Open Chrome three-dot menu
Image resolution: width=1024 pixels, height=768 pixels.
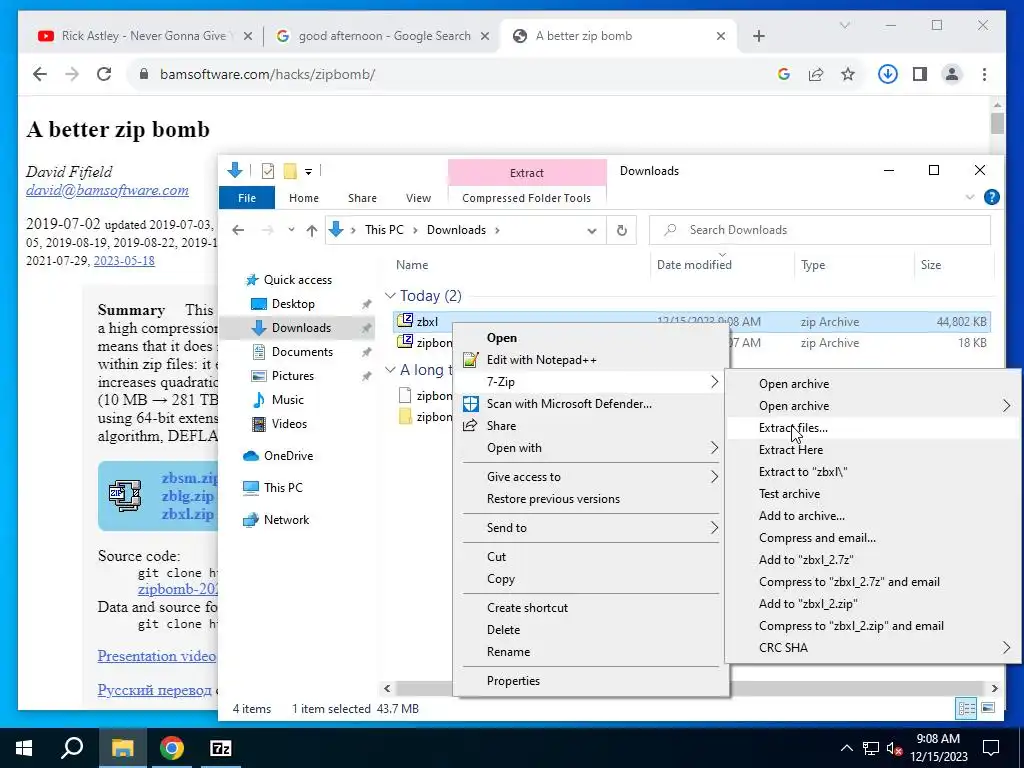coord(984,74)
